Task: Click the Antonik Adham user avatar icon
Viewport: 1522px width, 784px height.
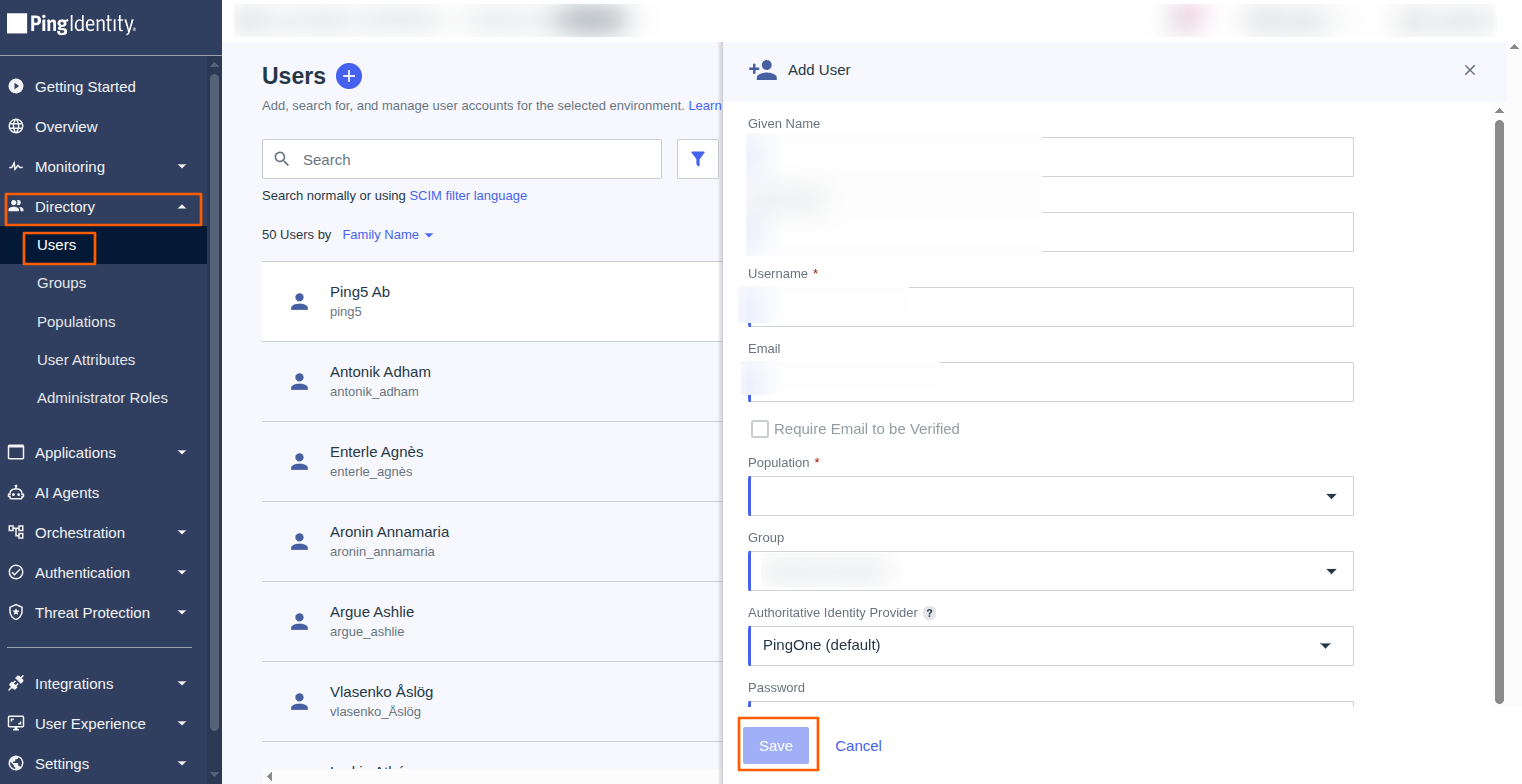Action: pos(299,381)
